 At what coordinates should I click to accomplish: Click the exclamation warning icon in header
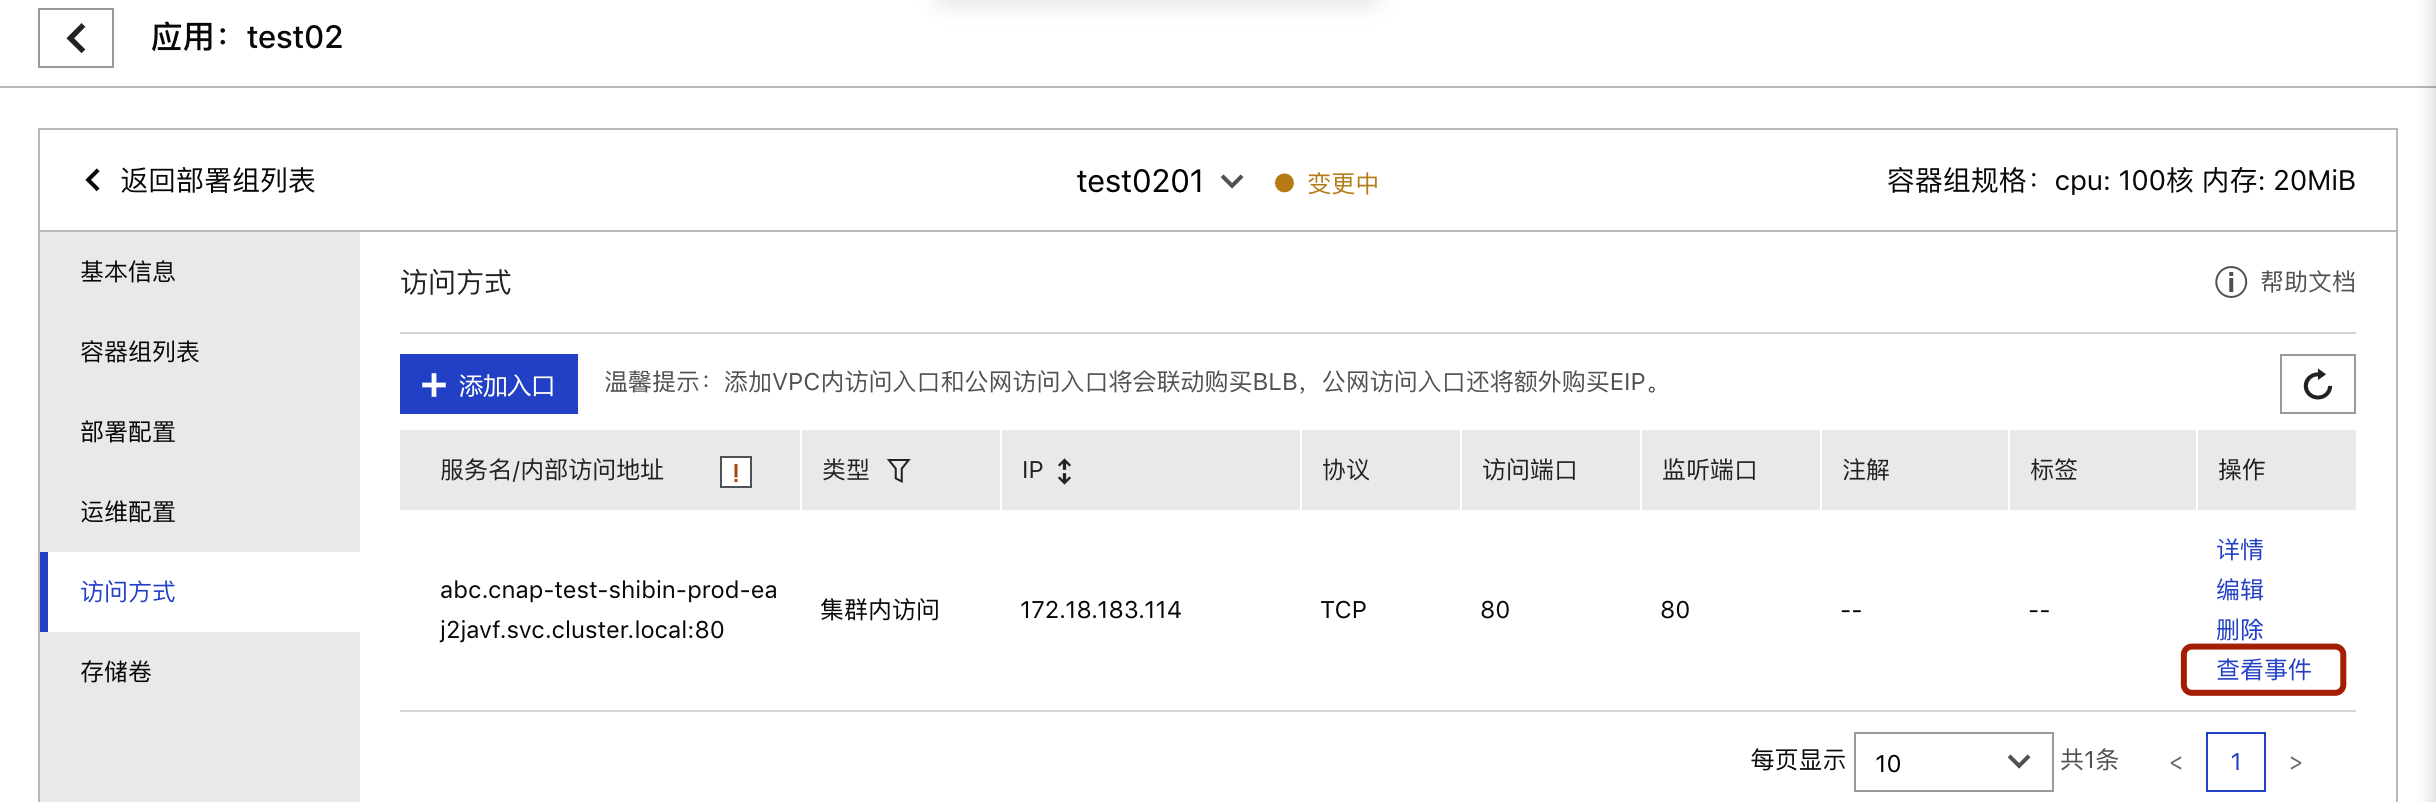click(x=735, y=471)
